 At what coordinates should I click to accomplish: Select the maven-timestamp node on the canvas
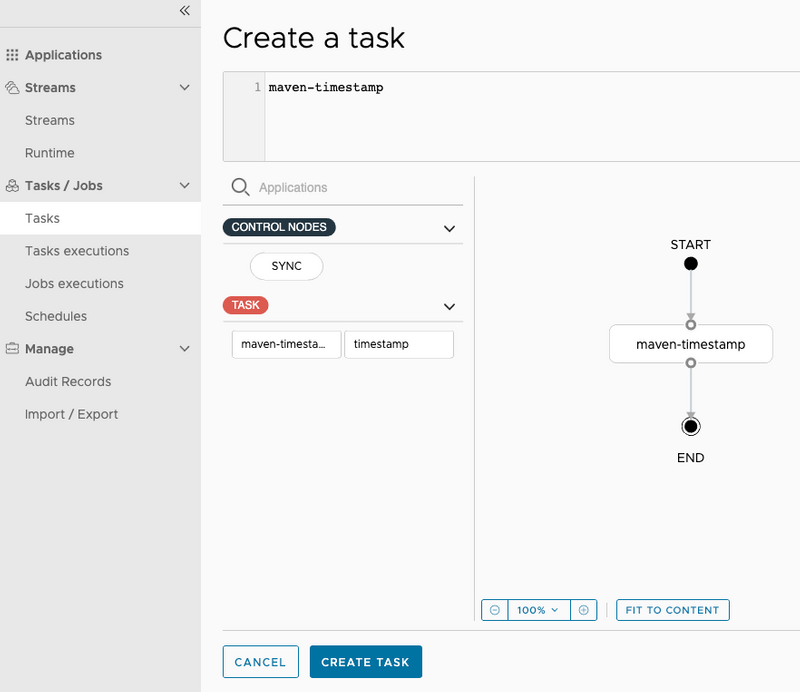[690, 343]
